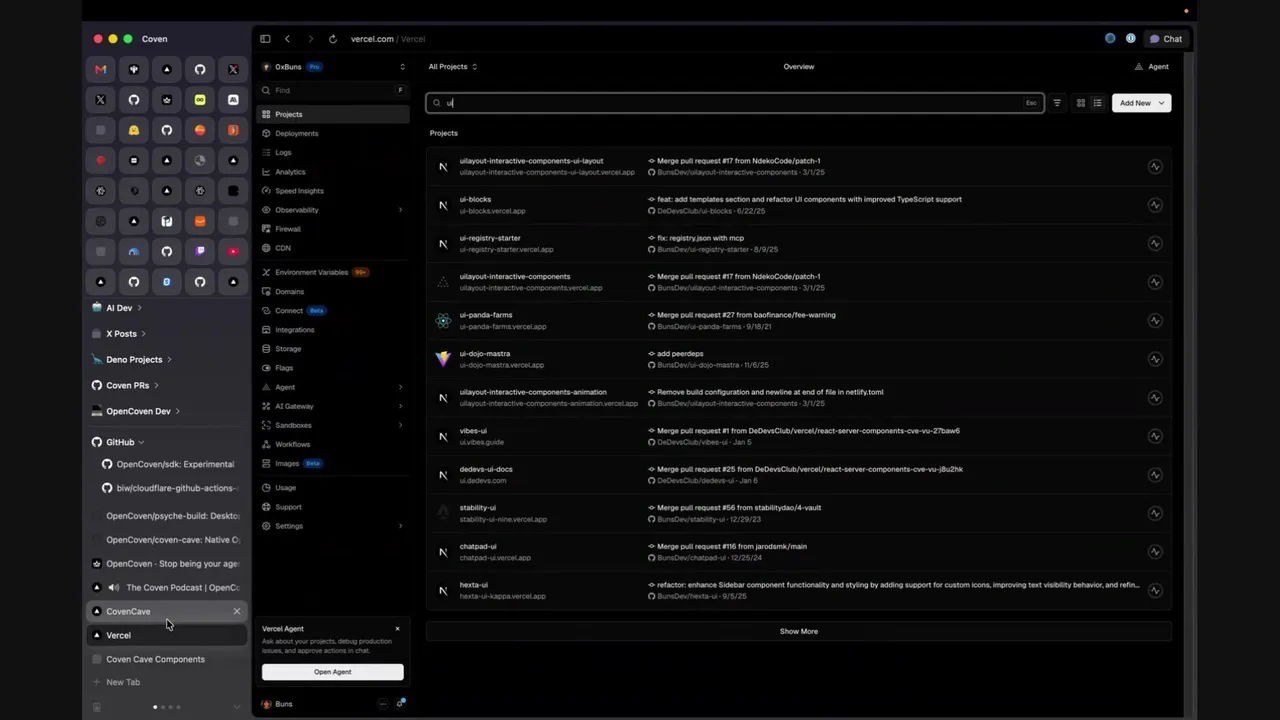1280x720 pixels.
Task: Open the Agent link at top right
Action: point(1152,67)
